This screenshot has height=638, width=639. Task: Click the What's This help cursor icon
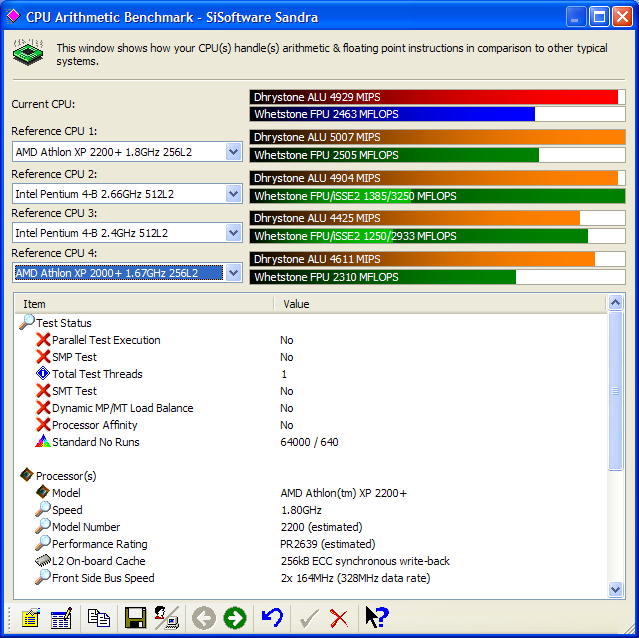377,617
